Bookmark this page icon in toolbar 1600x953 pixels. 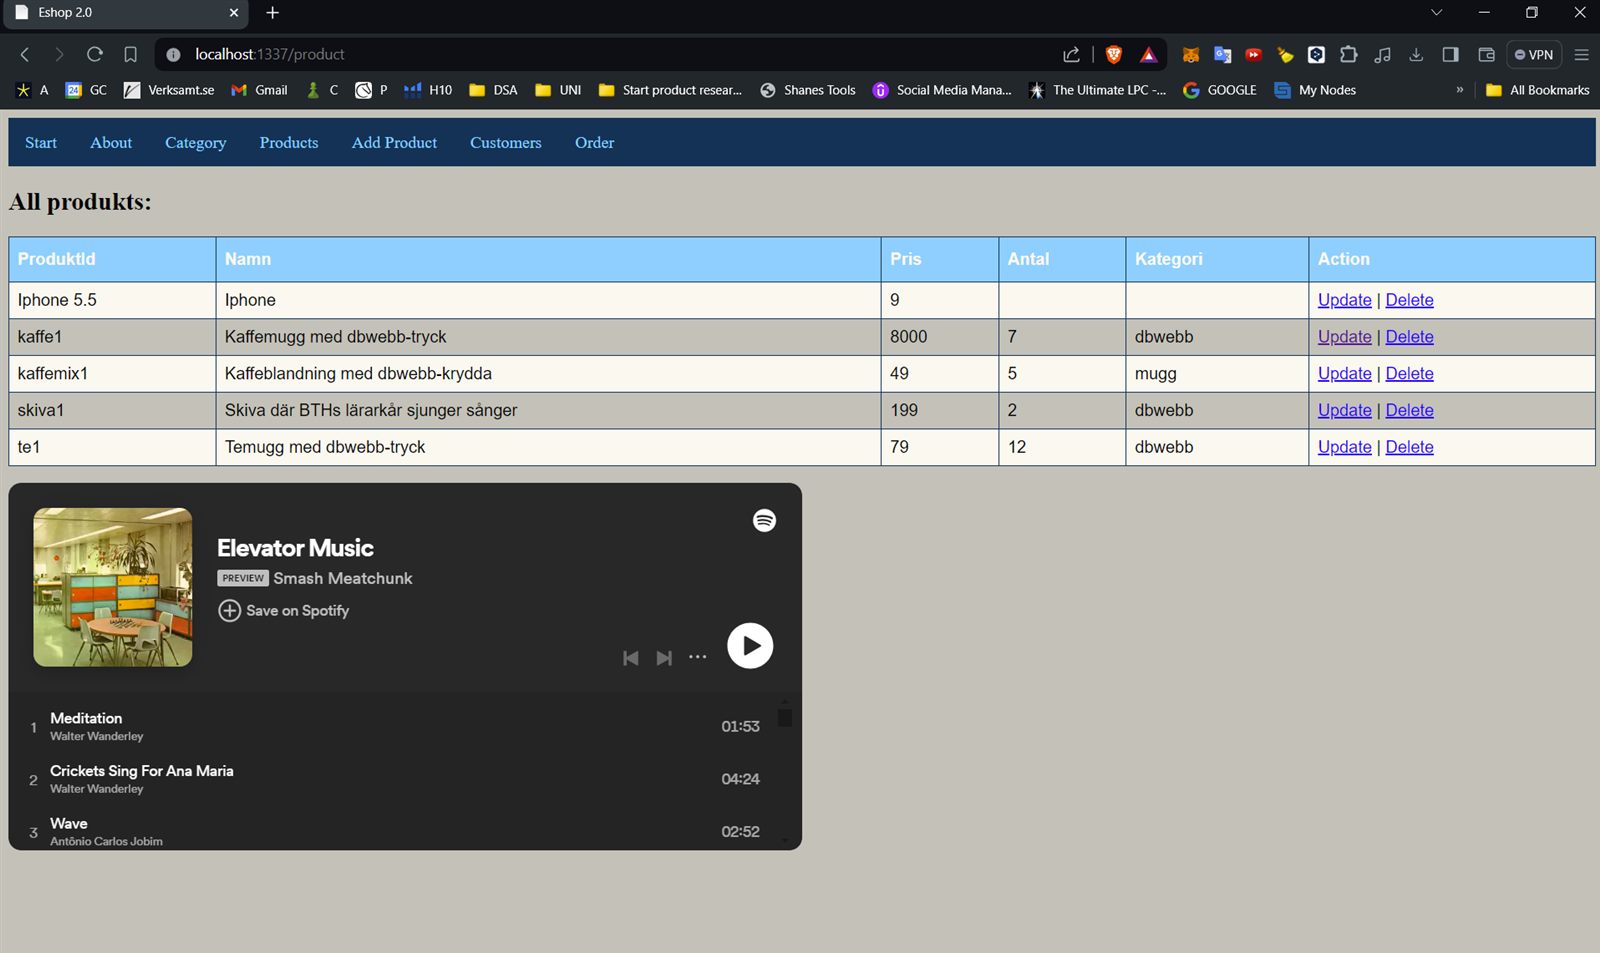click(130, 54)
